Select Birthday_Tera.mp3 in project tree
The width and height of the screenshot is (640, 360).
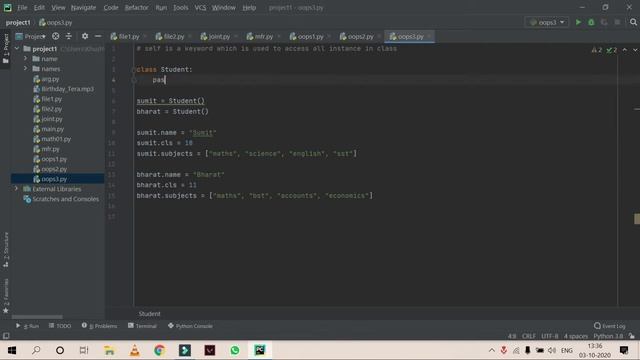click(67, 89)
